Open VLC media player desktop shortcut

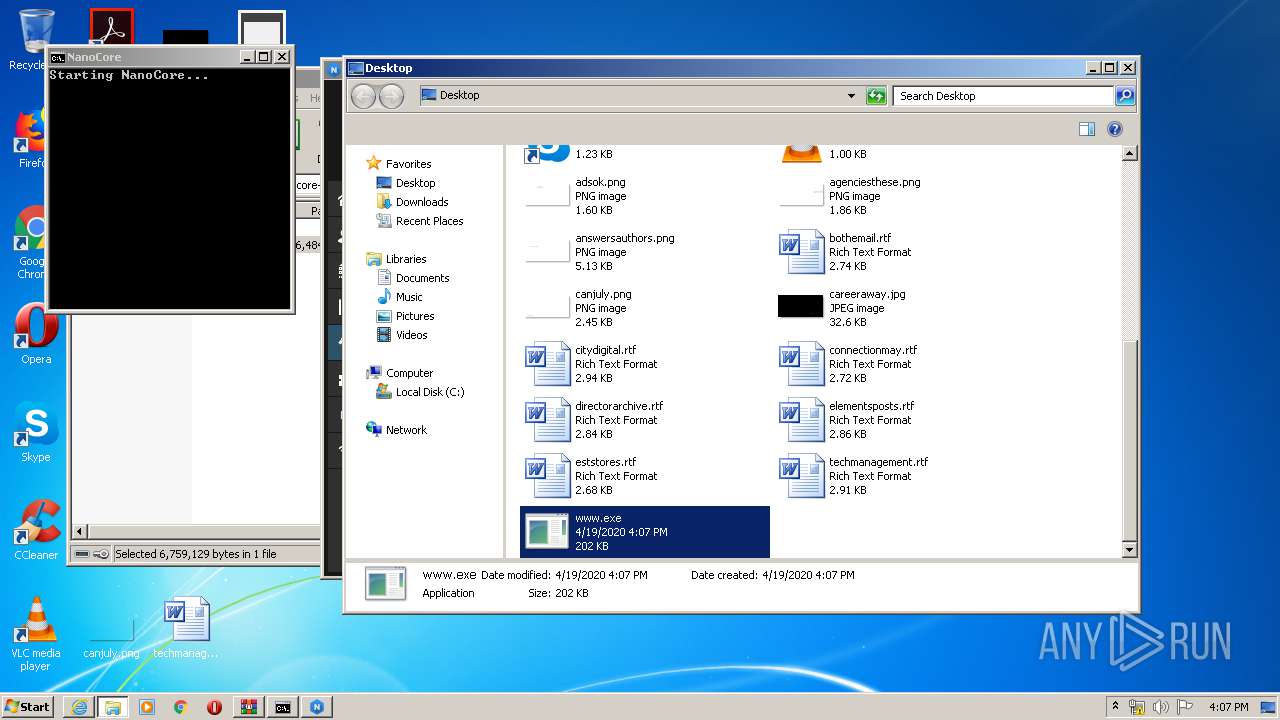point(36,634)
